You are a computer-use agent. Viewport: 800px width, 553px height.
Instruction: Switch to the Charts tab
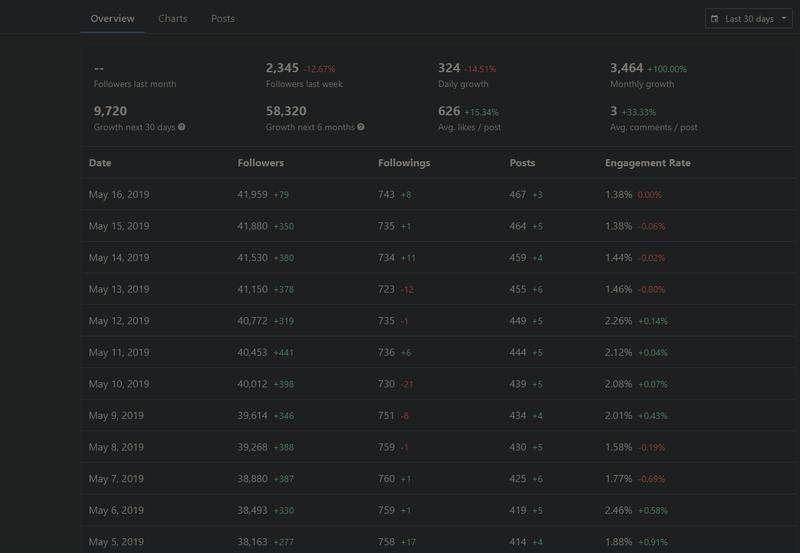tap(172, 19)
